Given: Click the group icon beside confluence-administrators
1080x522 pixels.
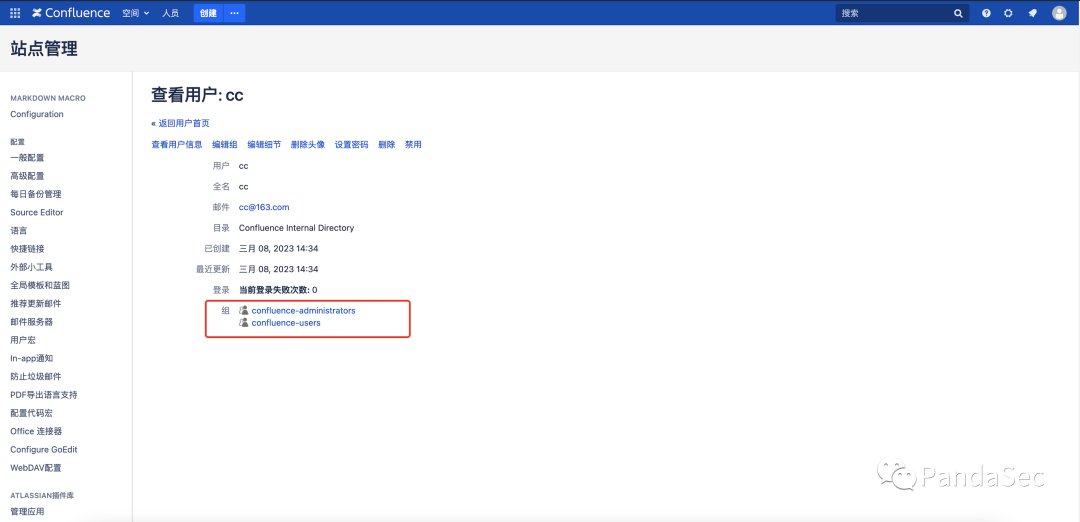Looking at the screenshot, I should [243, 311].
